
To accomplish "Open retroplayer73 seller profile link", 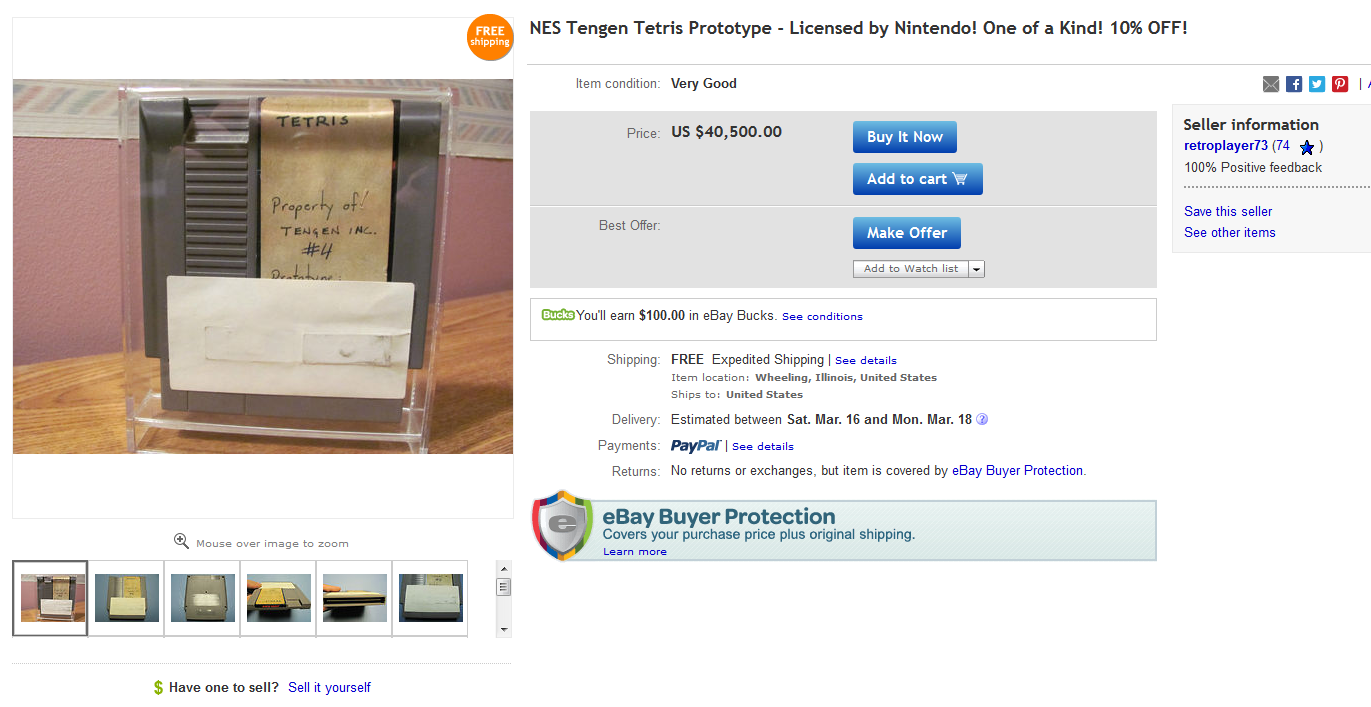I will (1226, 146).
